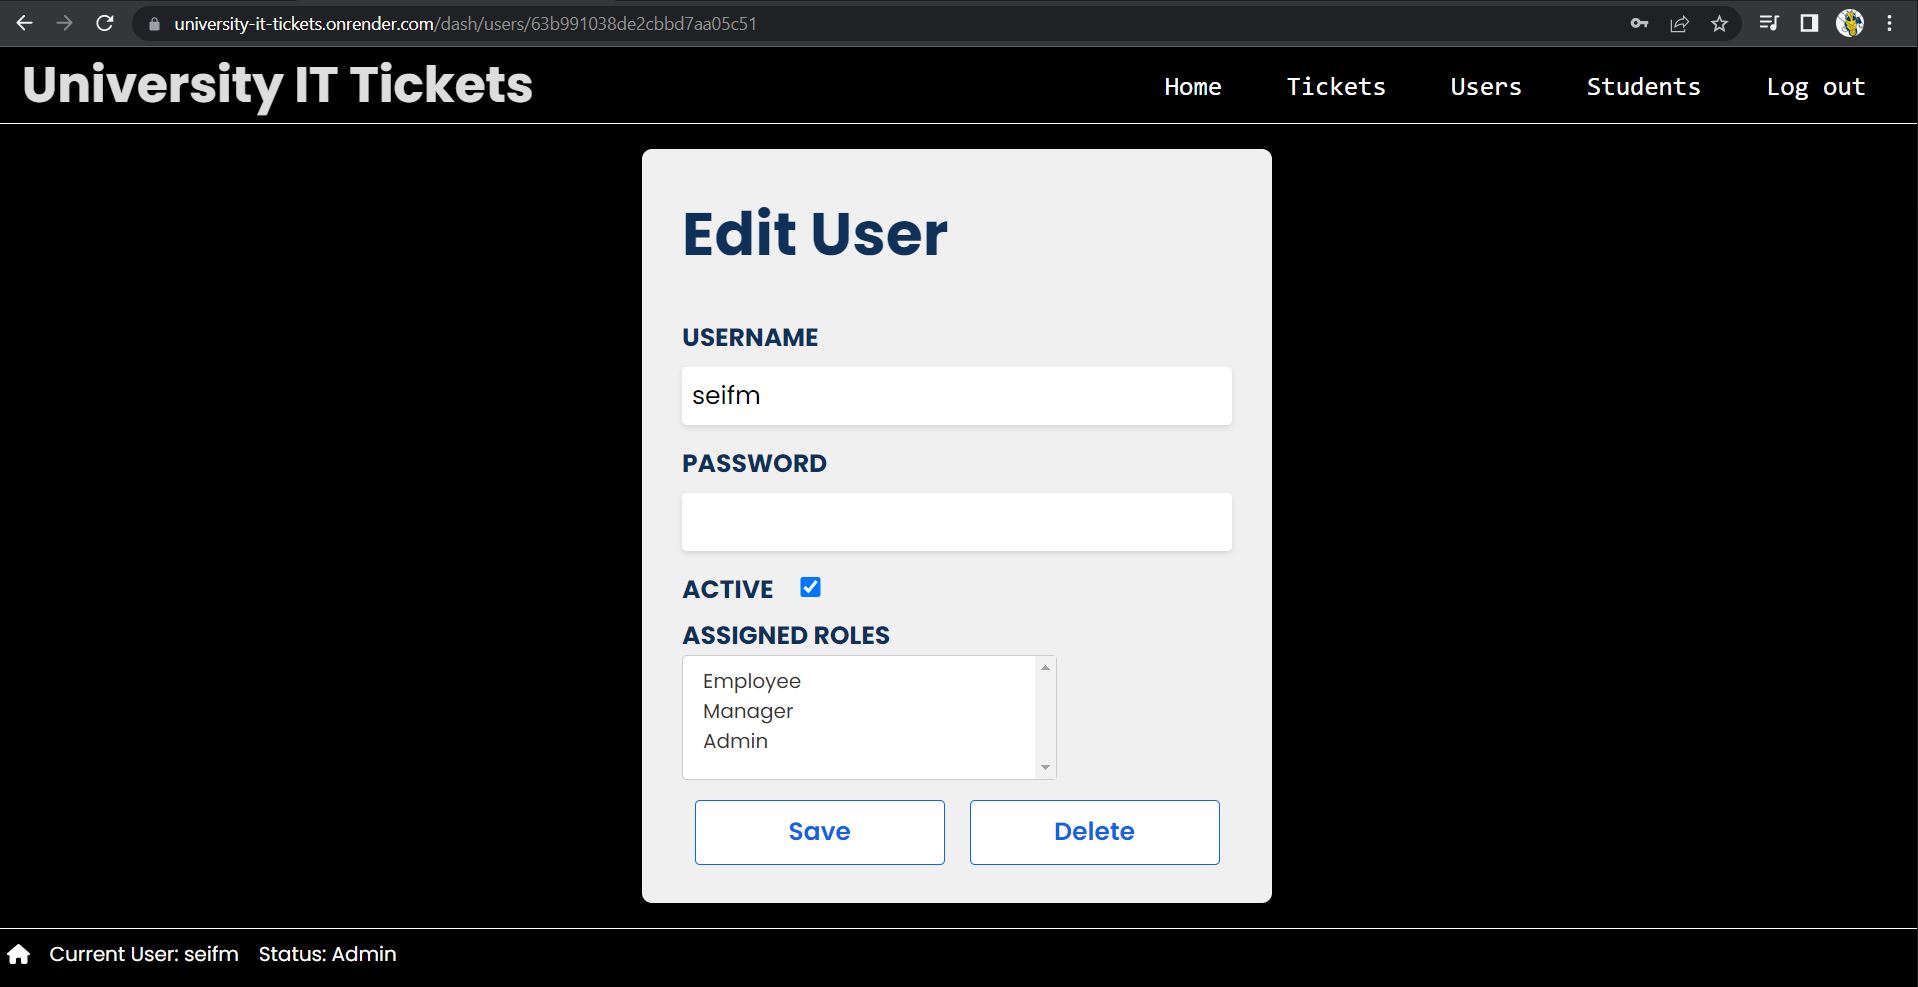Open the Chrome three-dot menu
1918x987 pixels.
coord(1889,23)
